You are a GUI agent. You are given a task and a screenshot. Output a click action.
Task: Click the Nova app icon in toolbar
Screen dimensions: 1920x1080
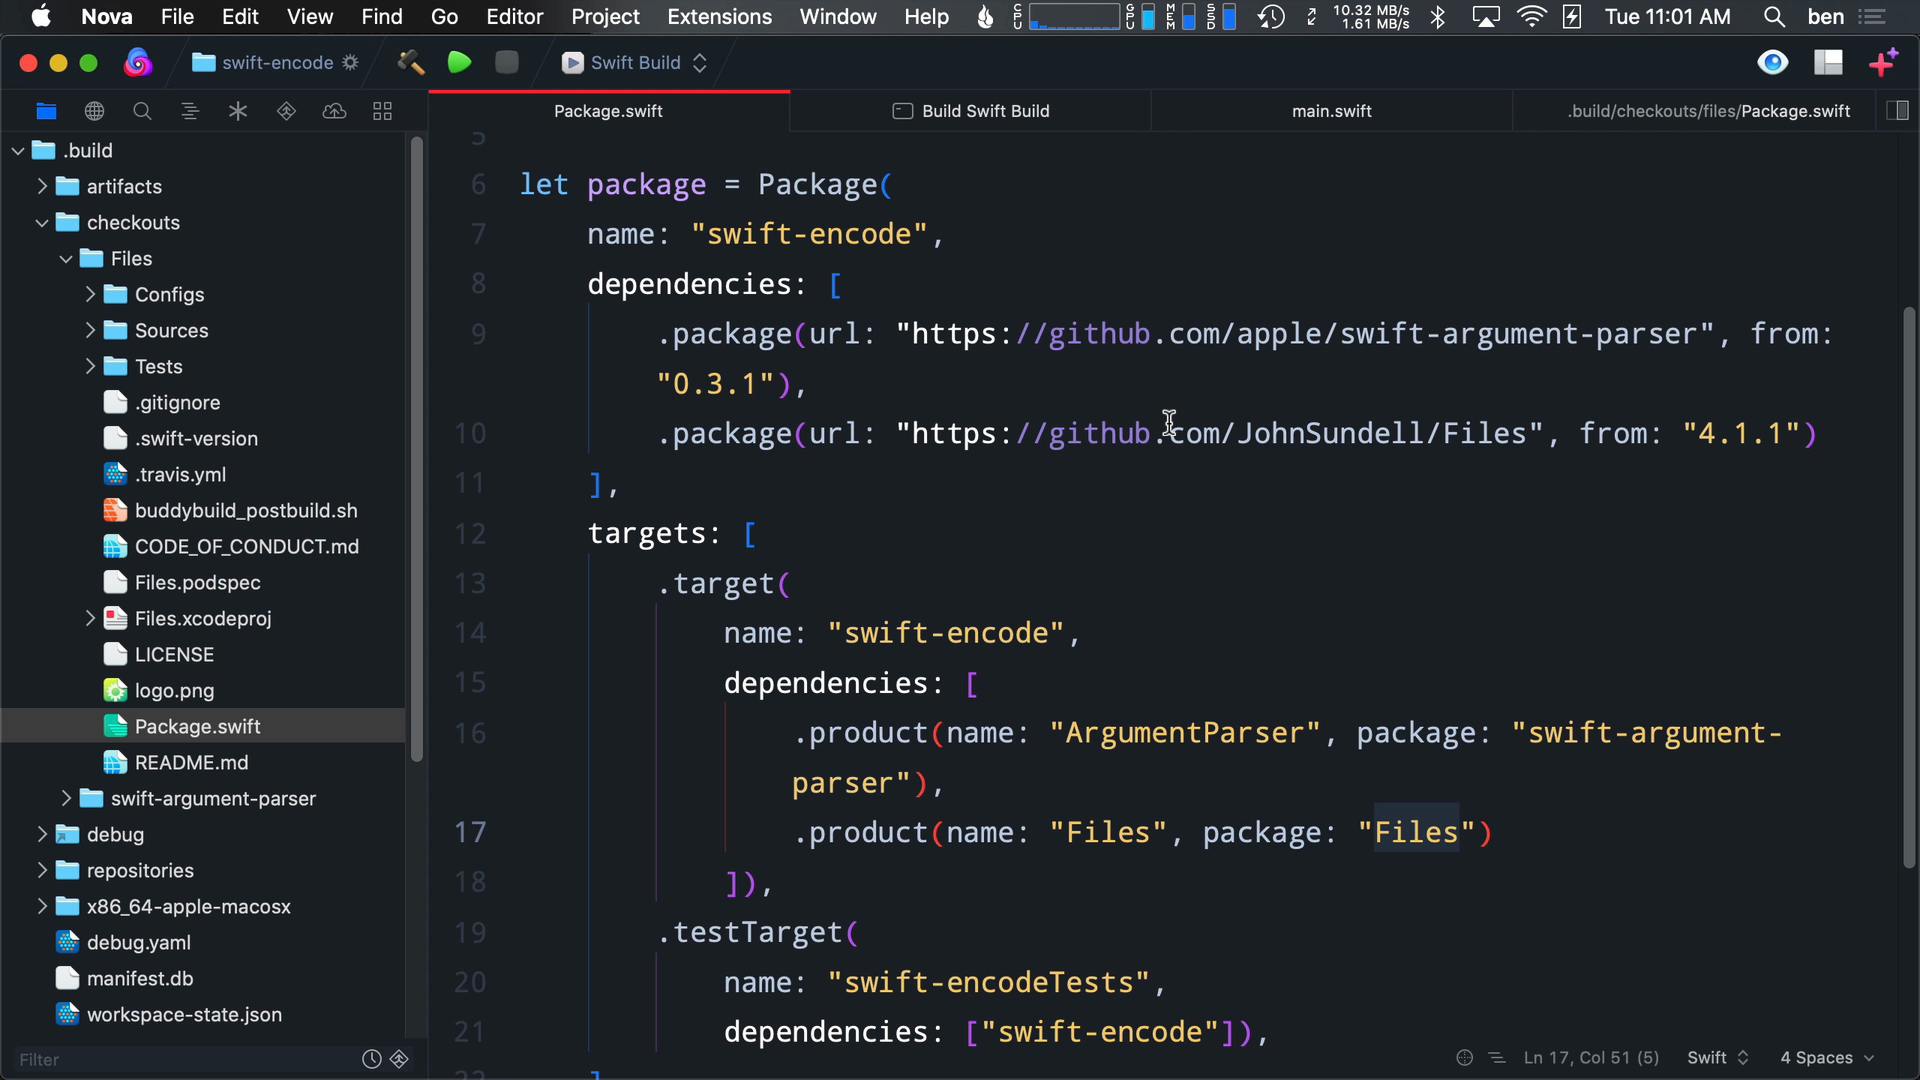(138, 62)
